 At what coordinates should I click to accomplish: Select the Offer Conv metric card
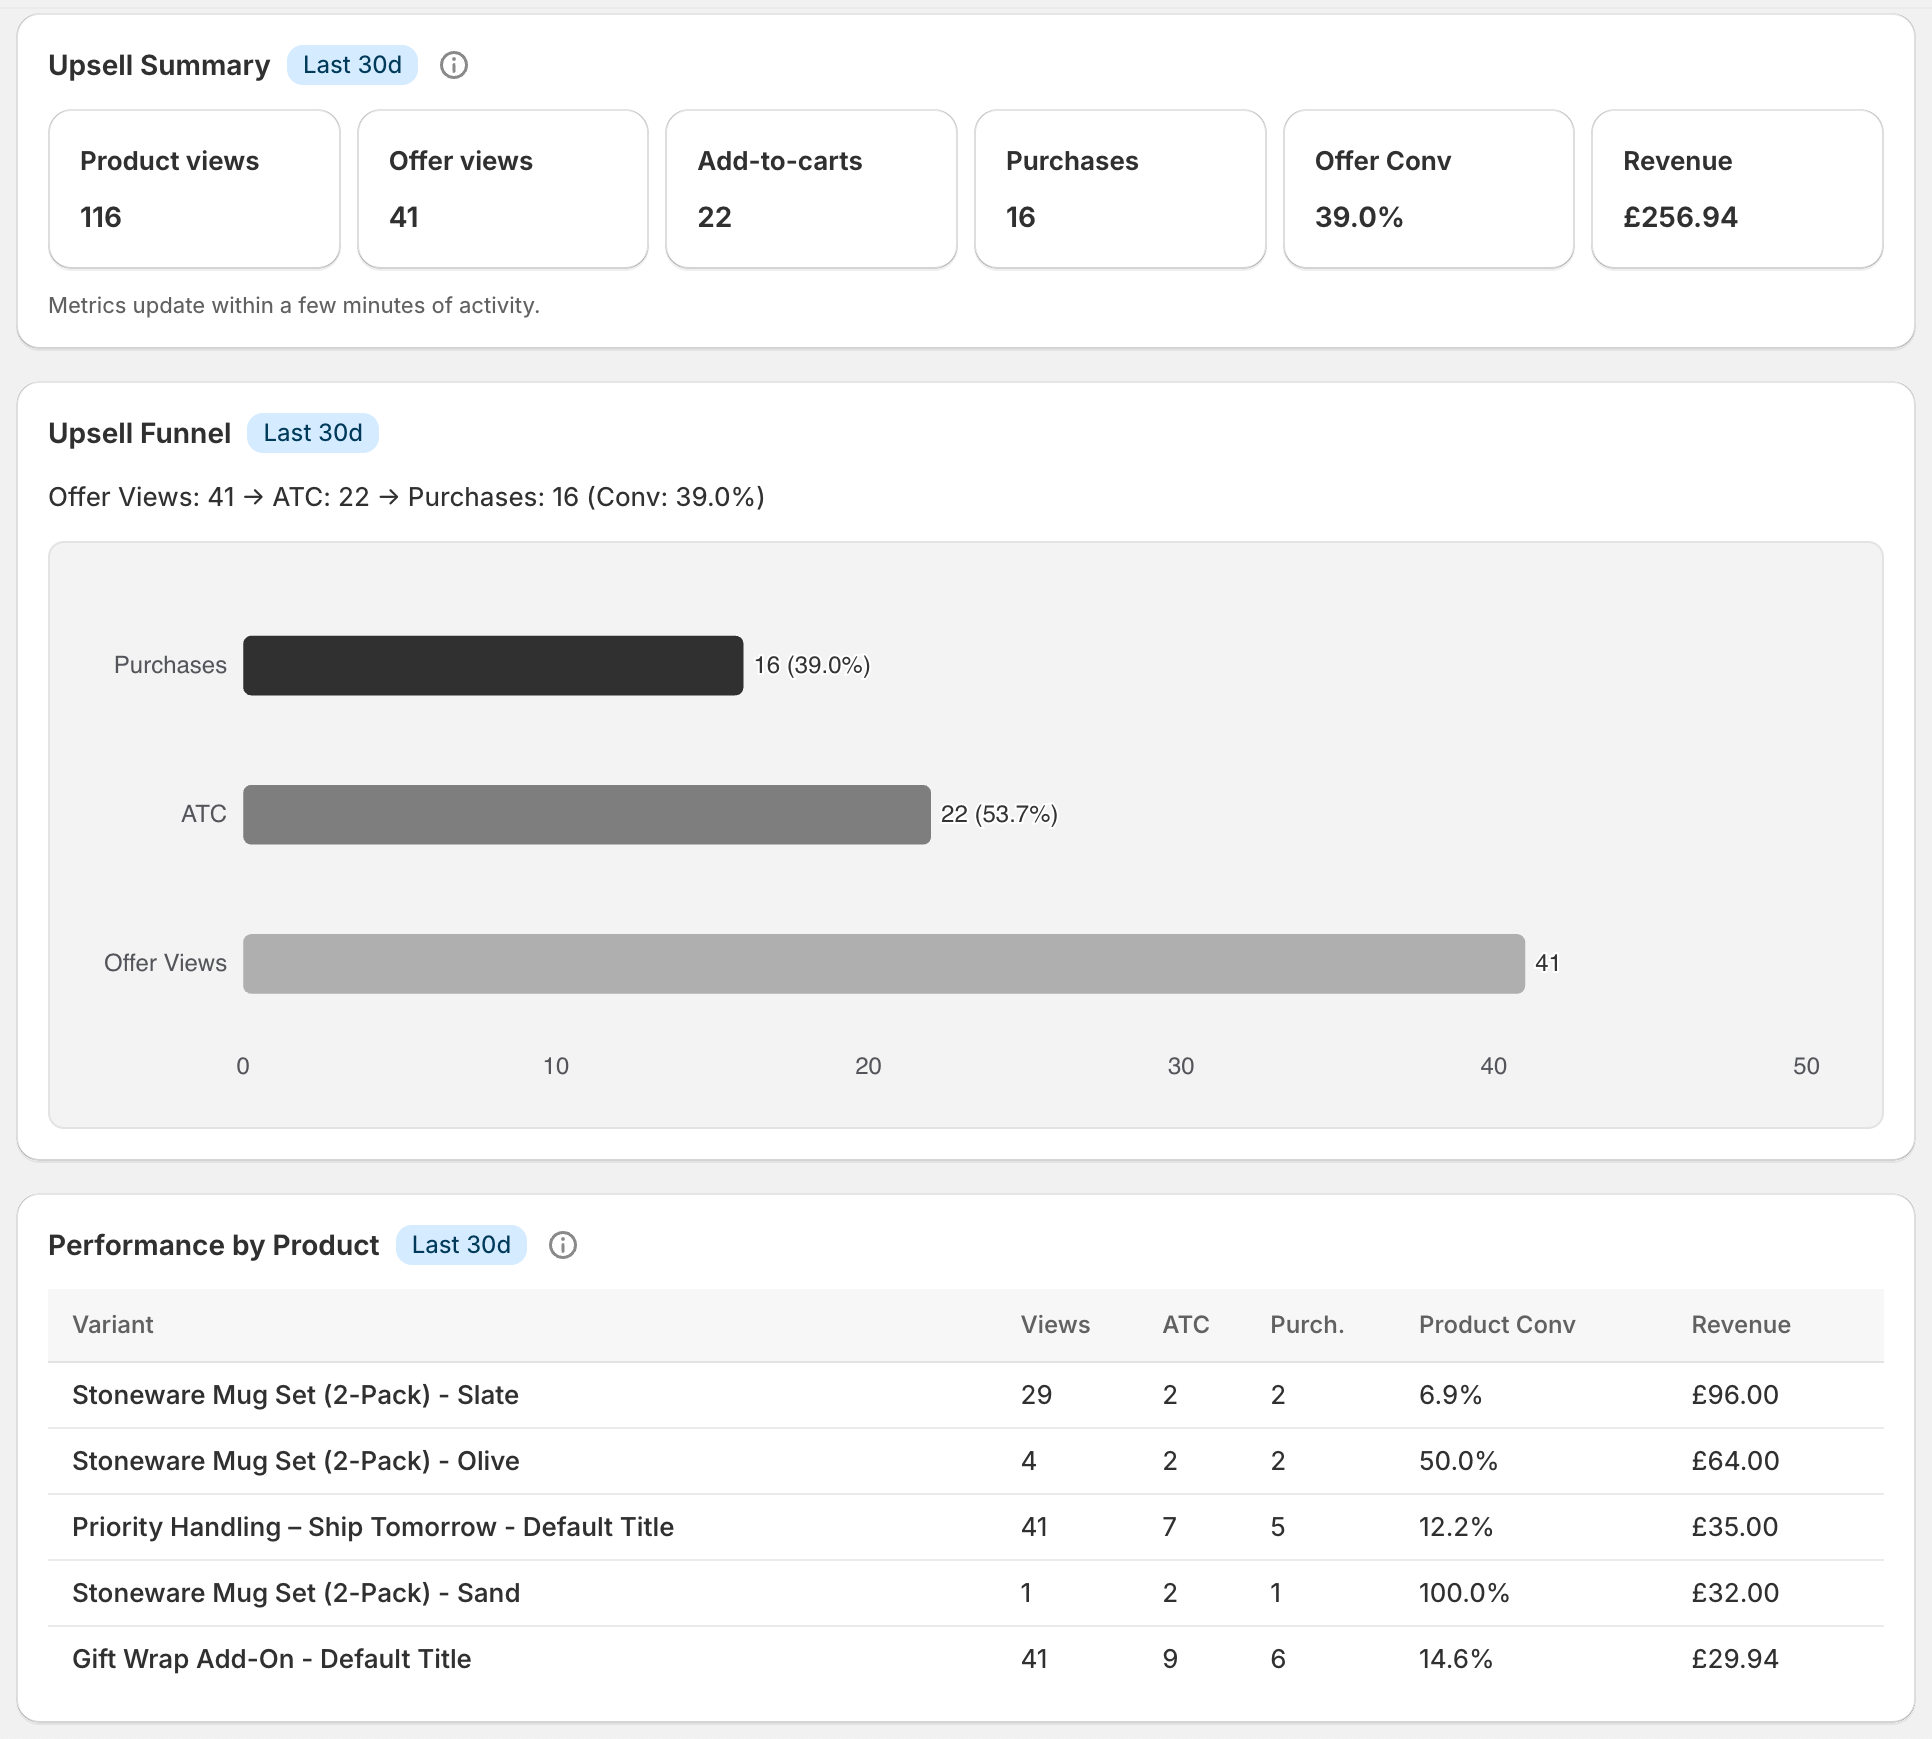click(x=1428, y=188)
